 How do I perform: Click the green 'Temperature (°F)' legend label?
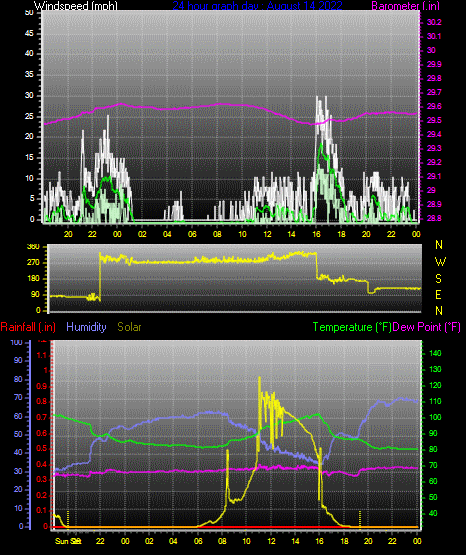click(352, 327)
